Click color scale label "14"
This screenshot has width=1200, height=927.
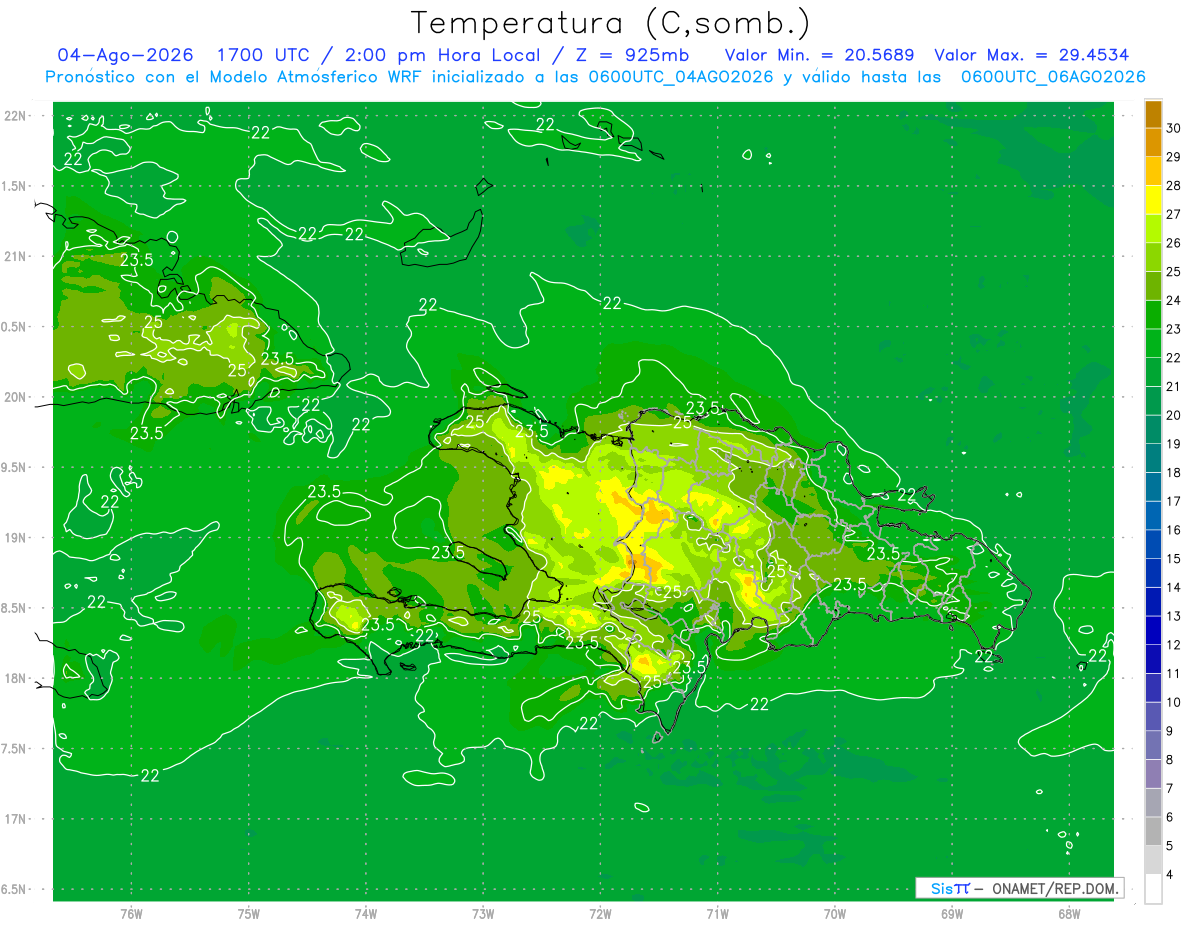[1173, 587]
